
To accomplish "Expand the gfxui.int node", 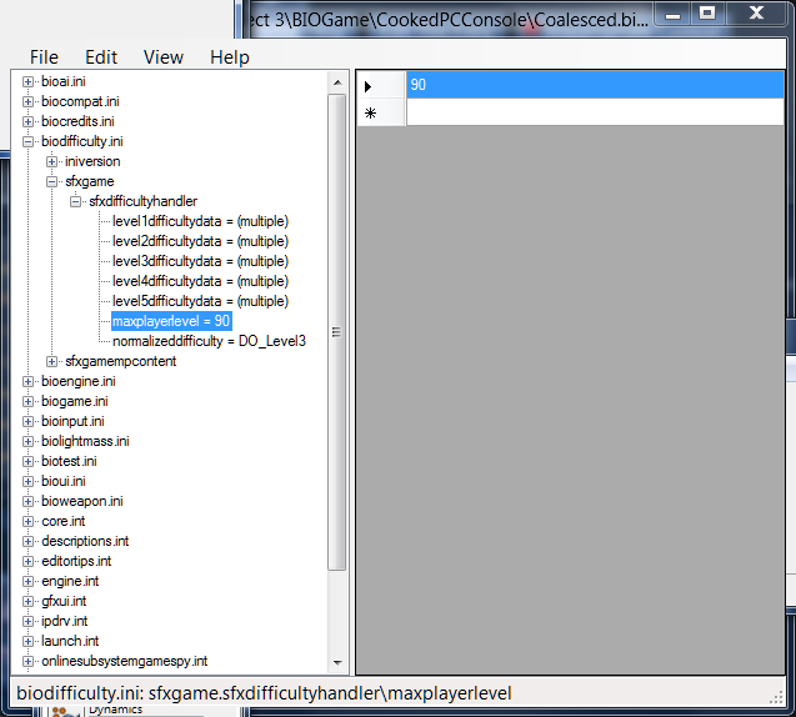I will pyautogui.click(x=28, y=602).
